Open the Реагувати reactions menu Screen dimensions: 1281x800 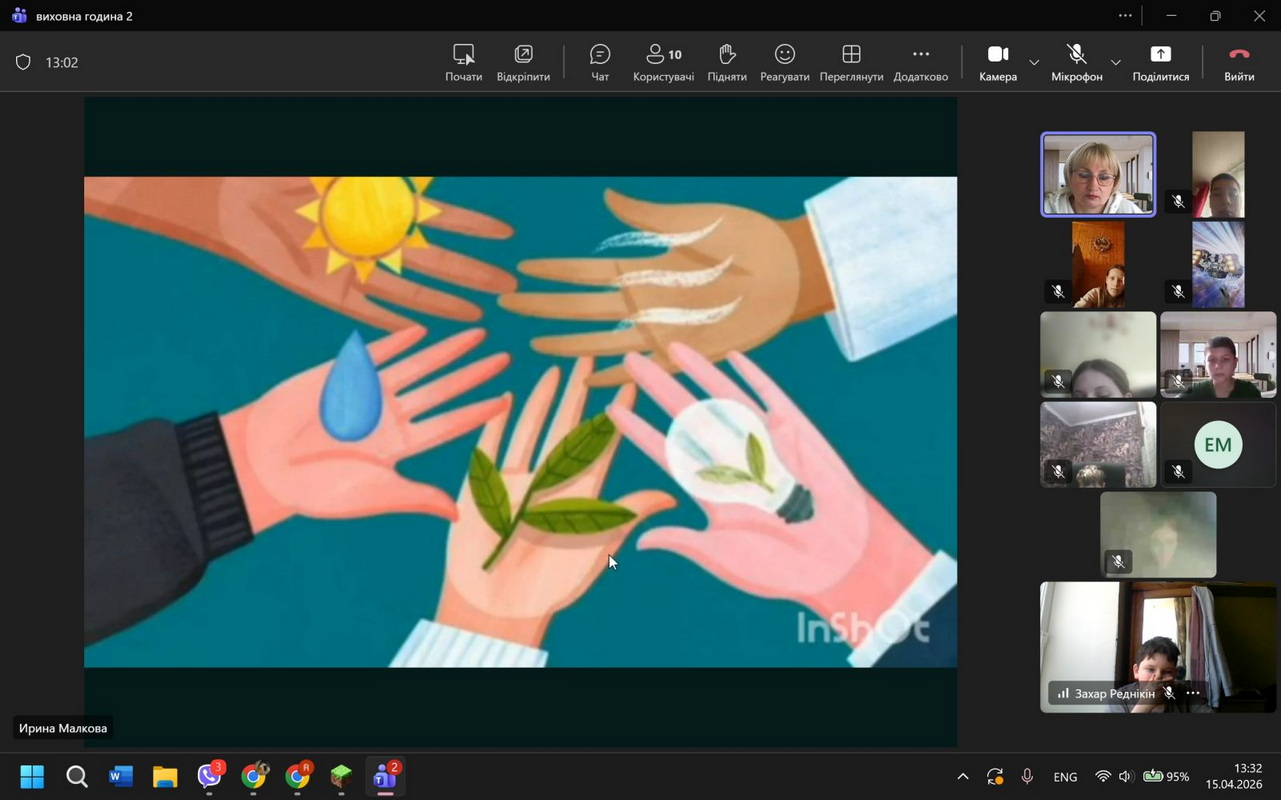pyautogui.click(x=784, y=62)
